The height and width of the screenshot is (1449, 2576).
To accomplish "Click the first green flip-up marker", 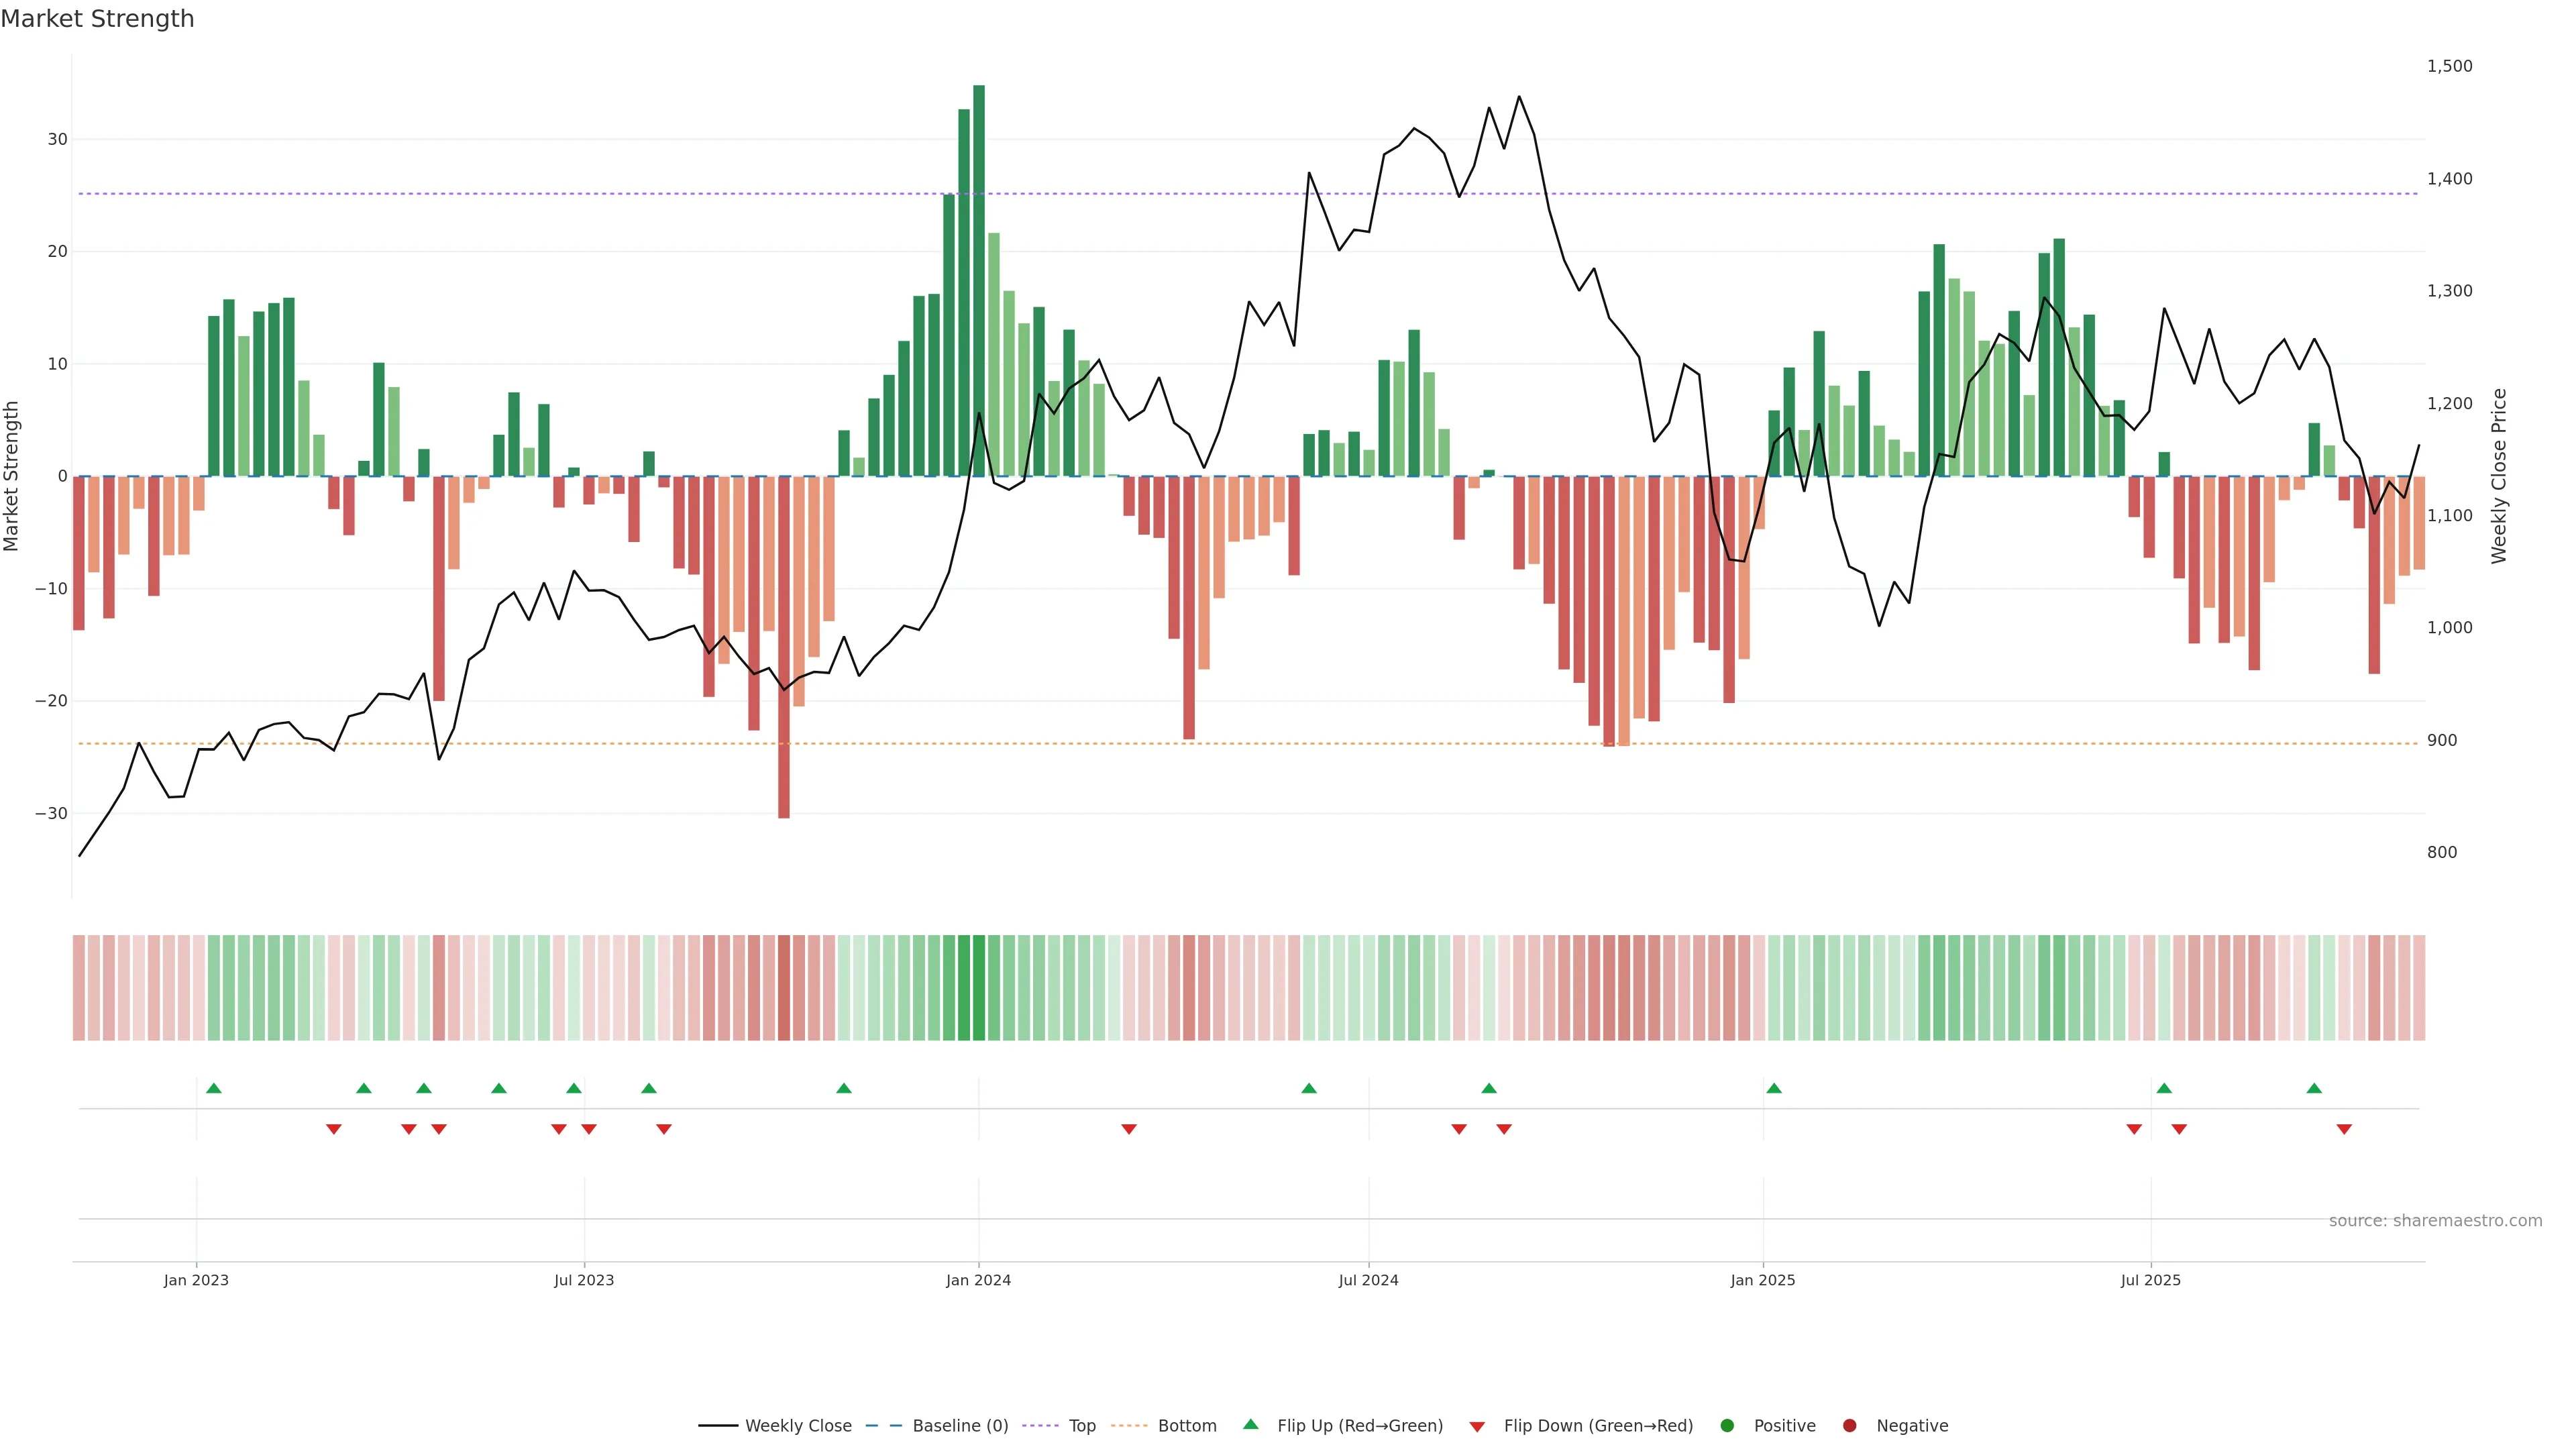I will click(x=213, y=1088).
